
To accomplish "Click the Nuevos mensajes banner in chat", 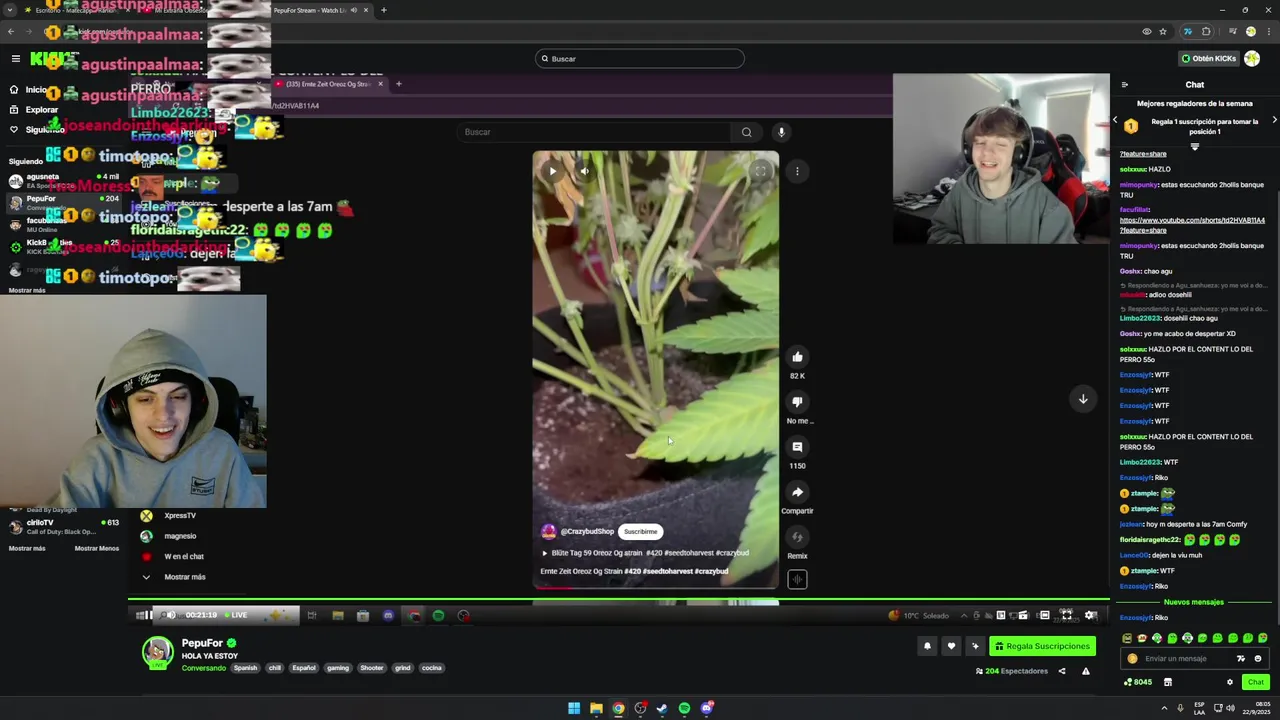I will click(1193, 602).
